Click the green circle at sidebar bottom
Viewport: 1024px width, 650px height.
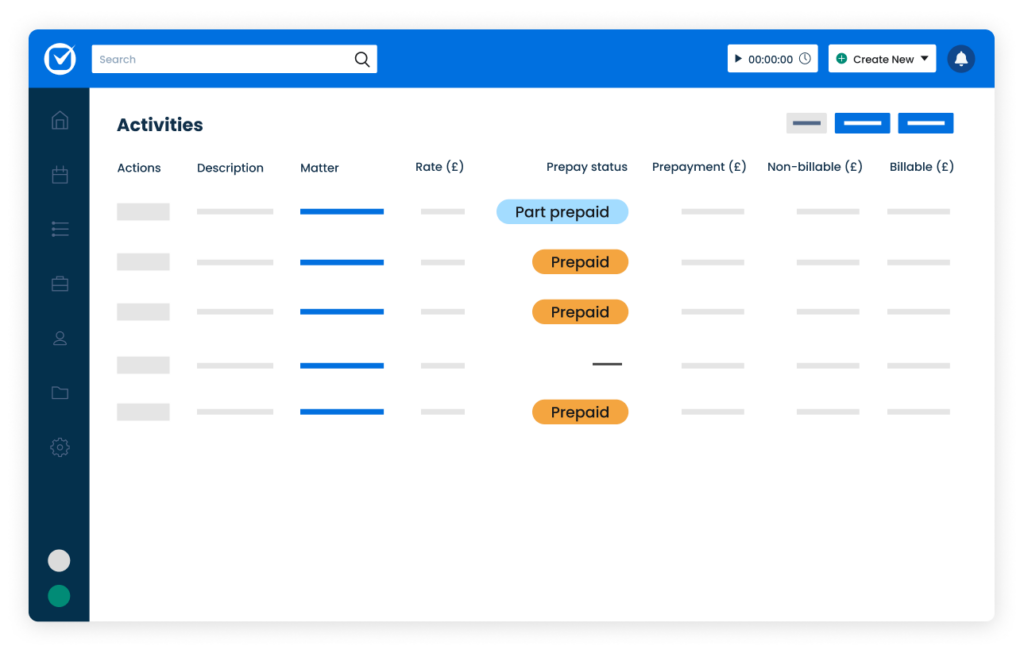click(x=59, y=596)
